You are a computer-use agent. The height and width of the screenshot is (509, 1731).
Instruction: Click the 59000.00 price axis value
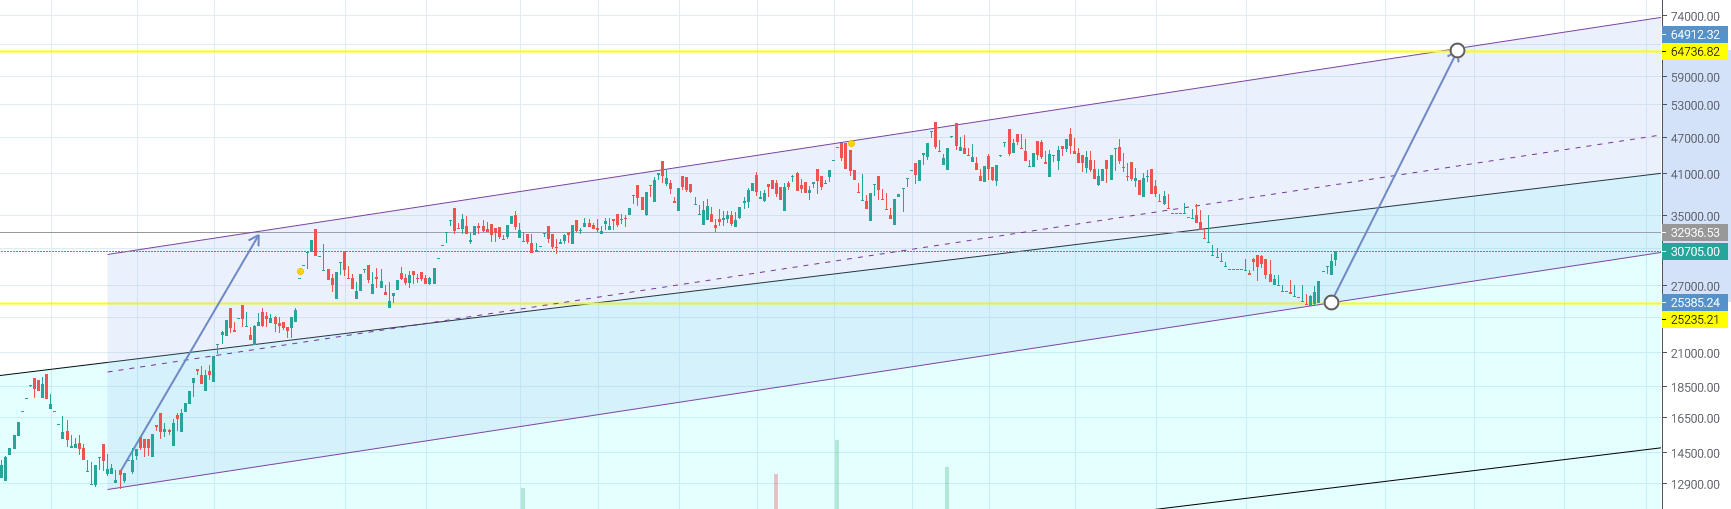coord(1695,78)
